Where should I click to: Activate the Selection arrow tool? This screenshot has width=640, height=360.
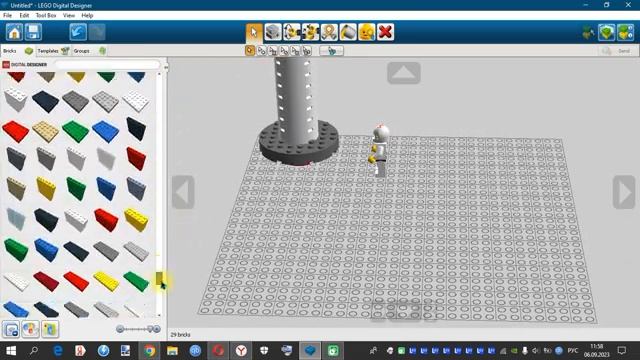(254, 32)
